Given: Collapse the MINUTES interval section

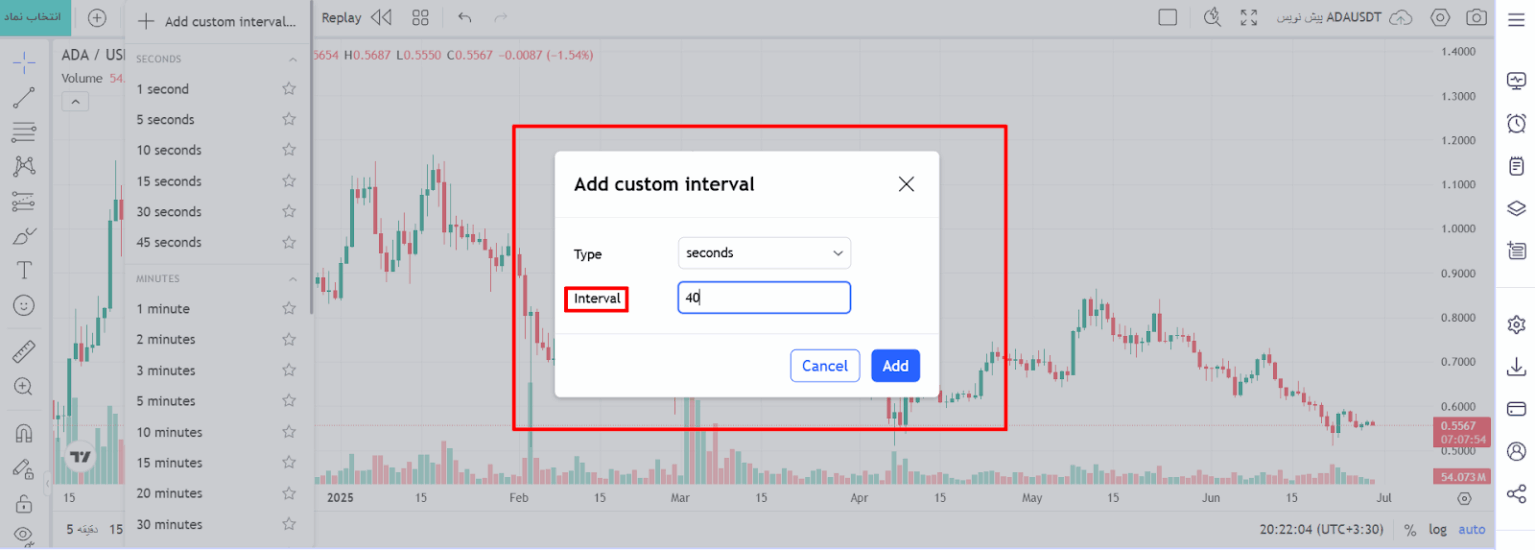Looking at the screenshot, I should tap(293, 279).
